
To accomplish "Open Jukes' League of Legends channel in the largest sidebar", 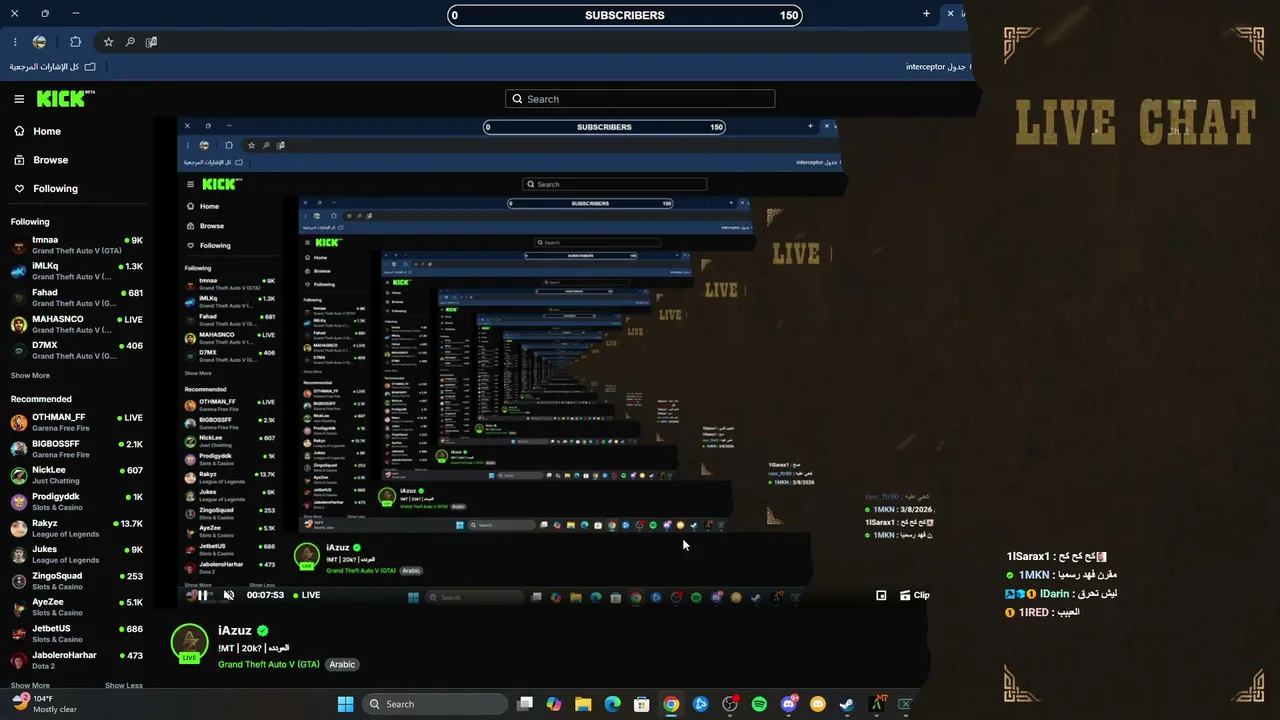I will [x=77, y=554].
